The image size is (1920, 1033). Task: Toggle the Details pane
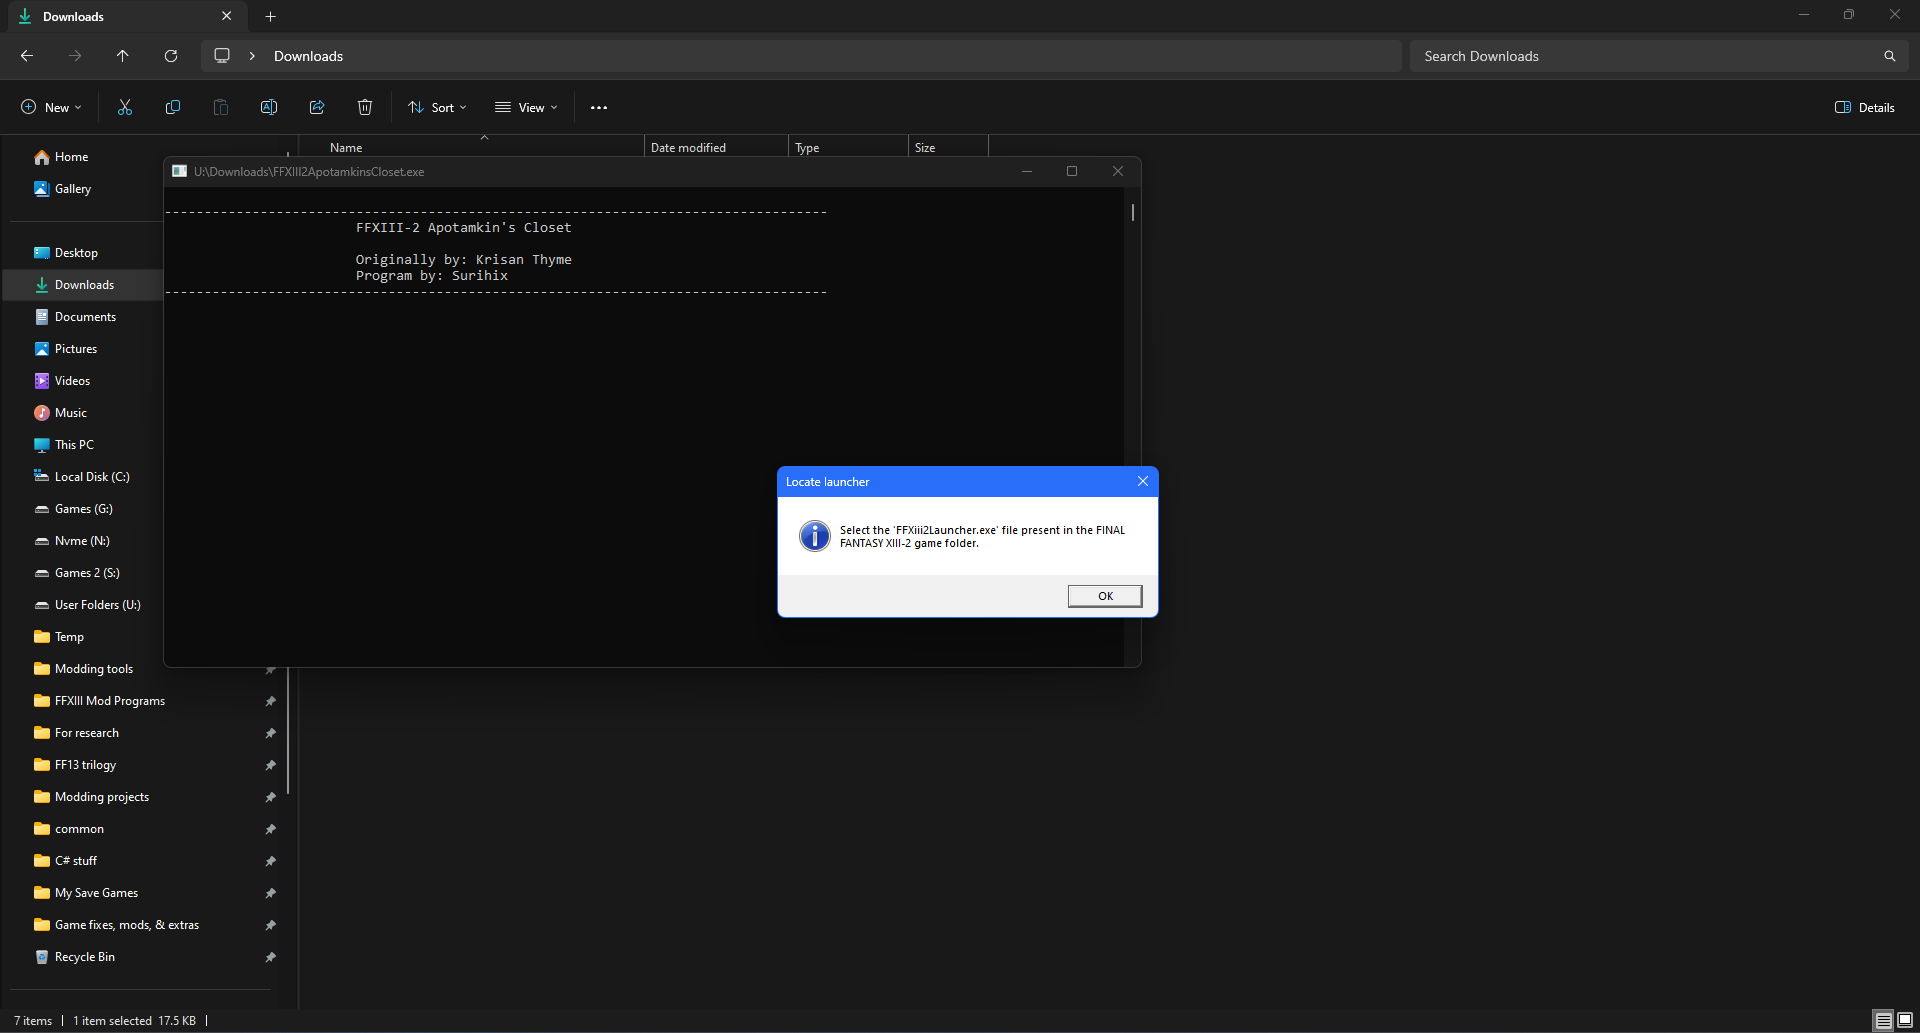point(1865,107)
